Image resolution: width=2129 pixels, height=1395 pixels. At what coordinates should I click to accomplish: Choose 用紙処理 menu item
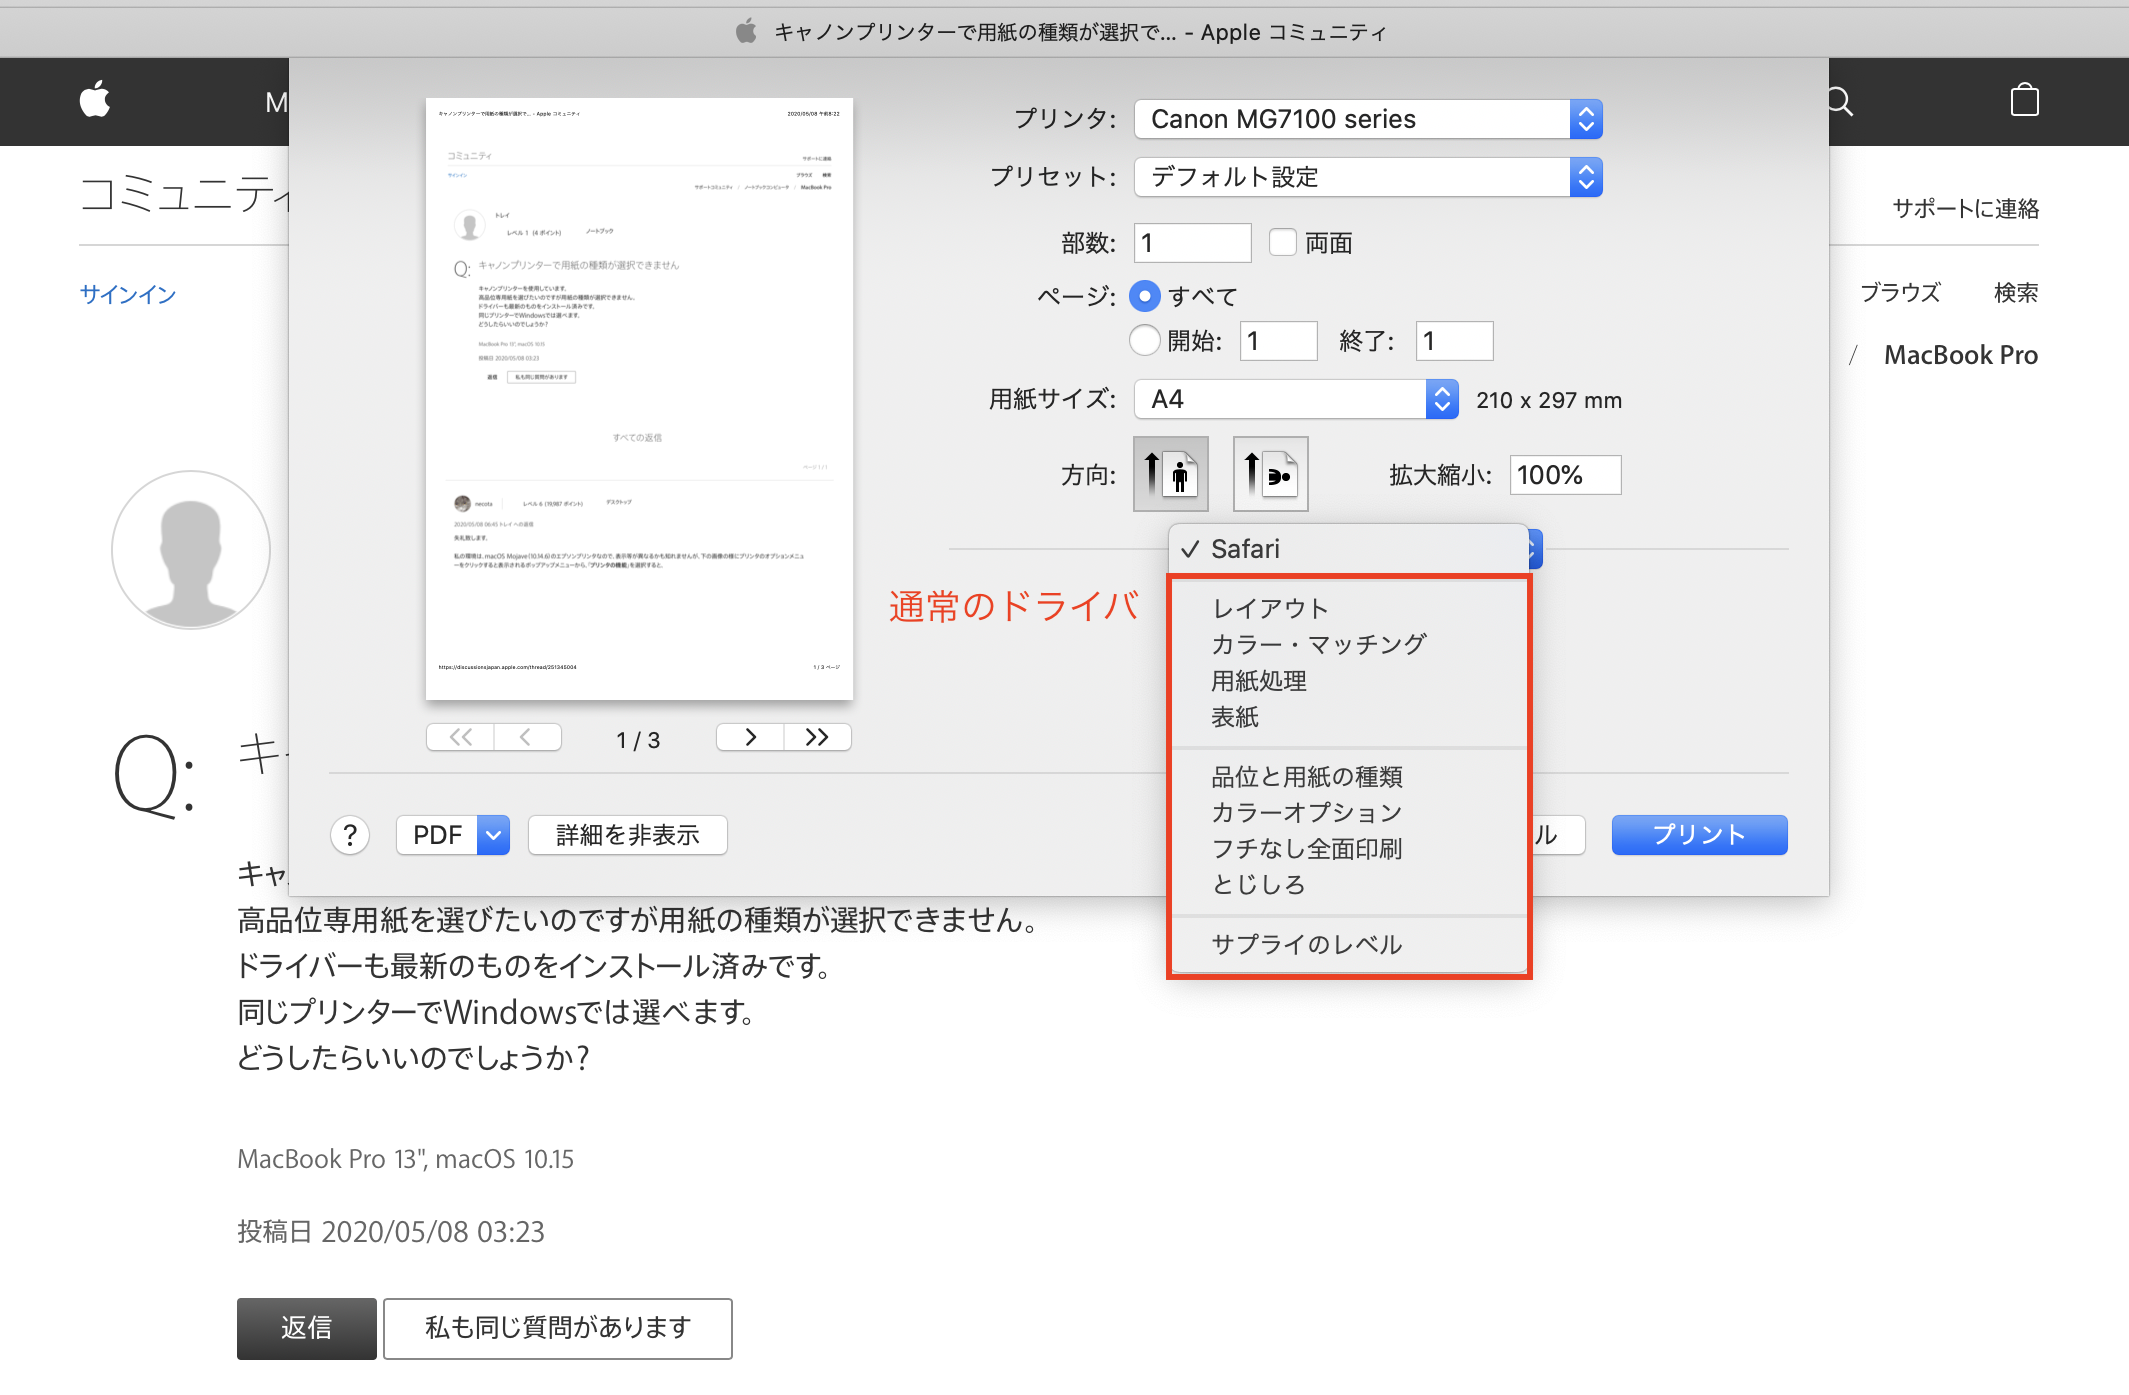1348,681
